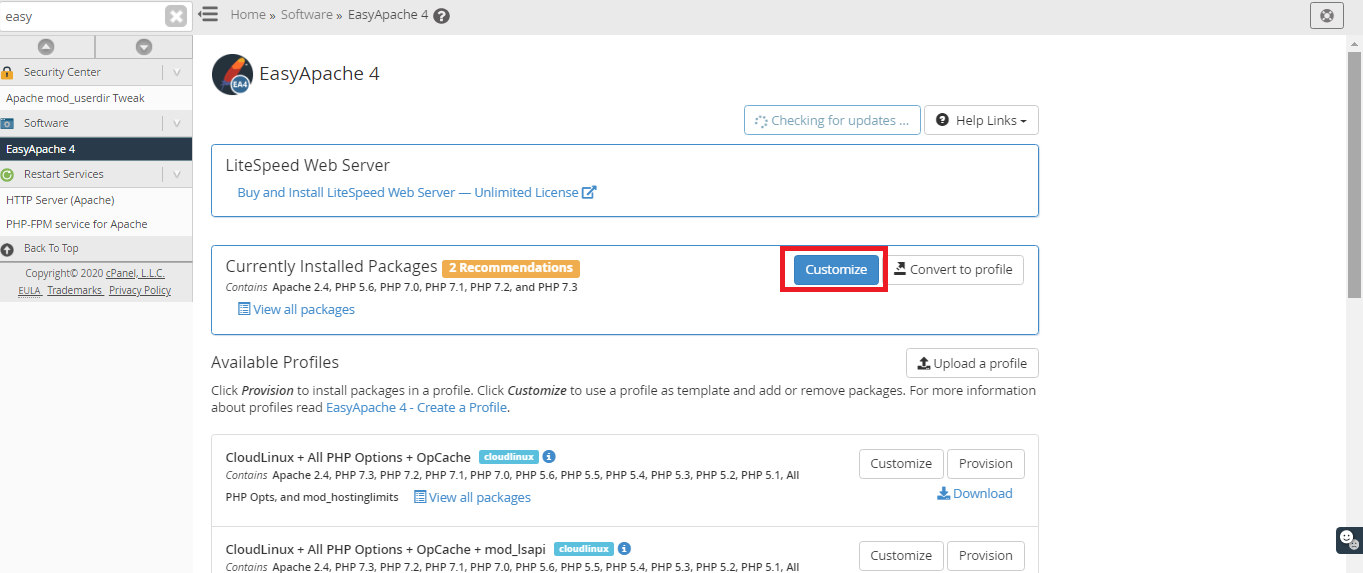This screenshot has height=573, width=1363.
Task: Click the Software breadcrumb link
Action: coord(307,15)
